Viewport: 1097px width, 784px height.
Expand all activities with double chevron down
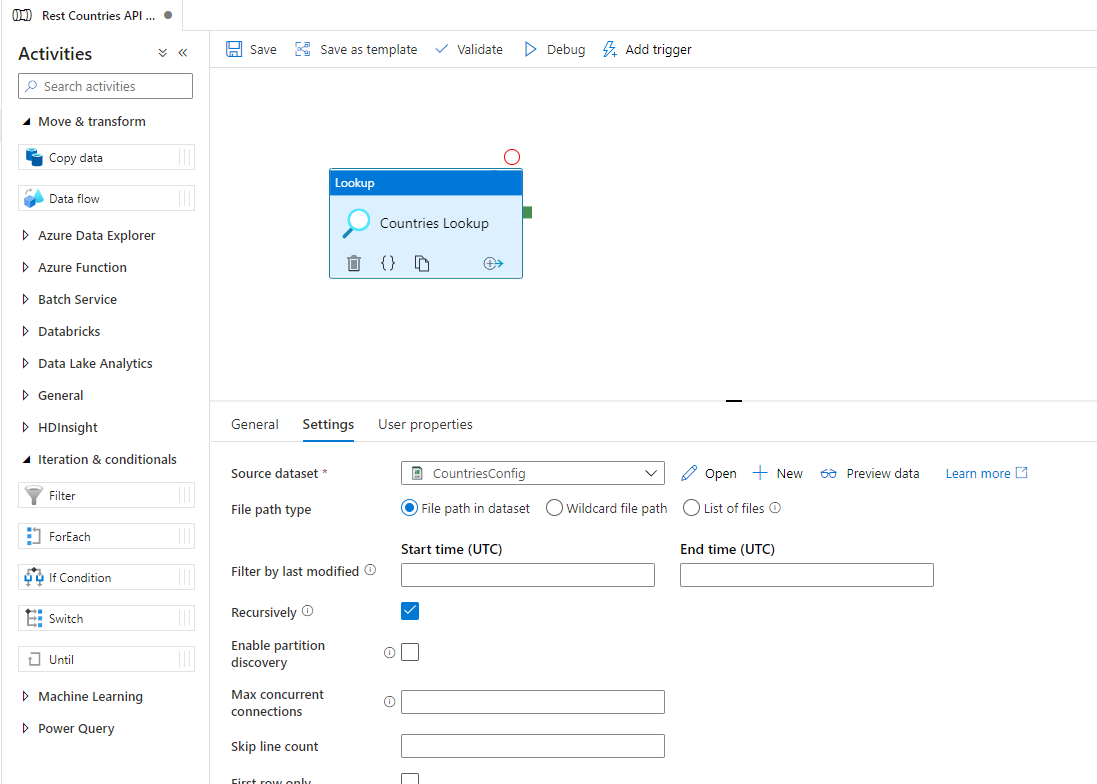coord(162,52)
